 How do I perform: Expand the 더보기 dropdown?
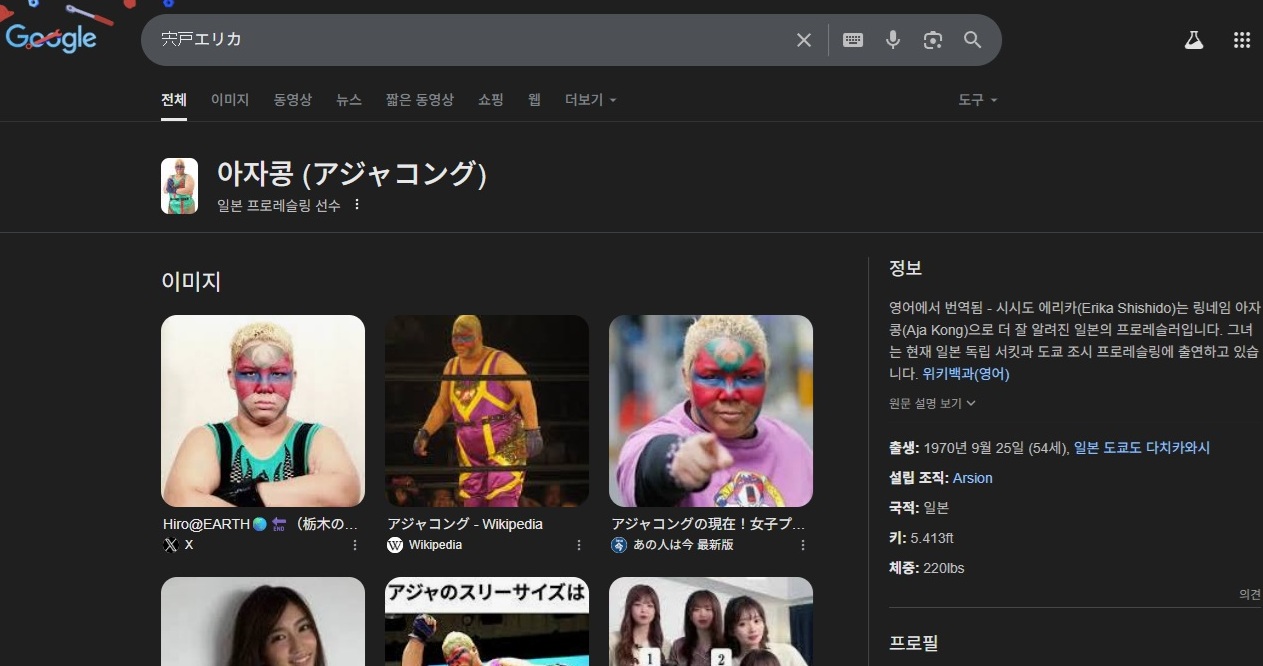[x=591, y=100]
